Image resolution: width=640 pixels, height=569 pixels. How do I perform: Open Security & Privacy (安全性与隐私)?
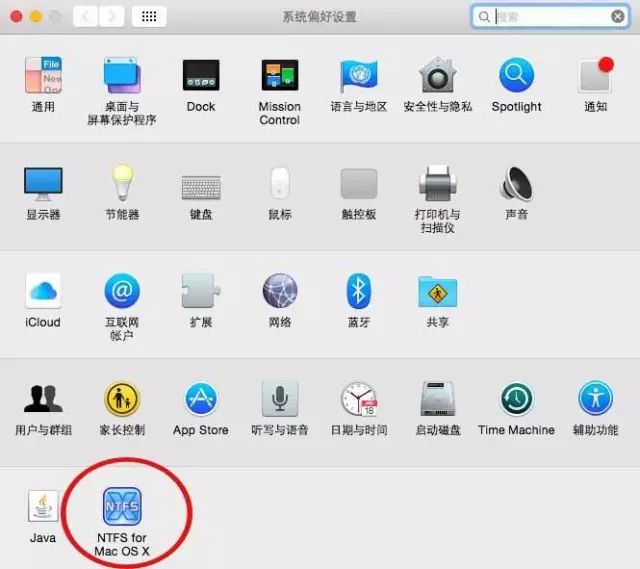[437, 77]
